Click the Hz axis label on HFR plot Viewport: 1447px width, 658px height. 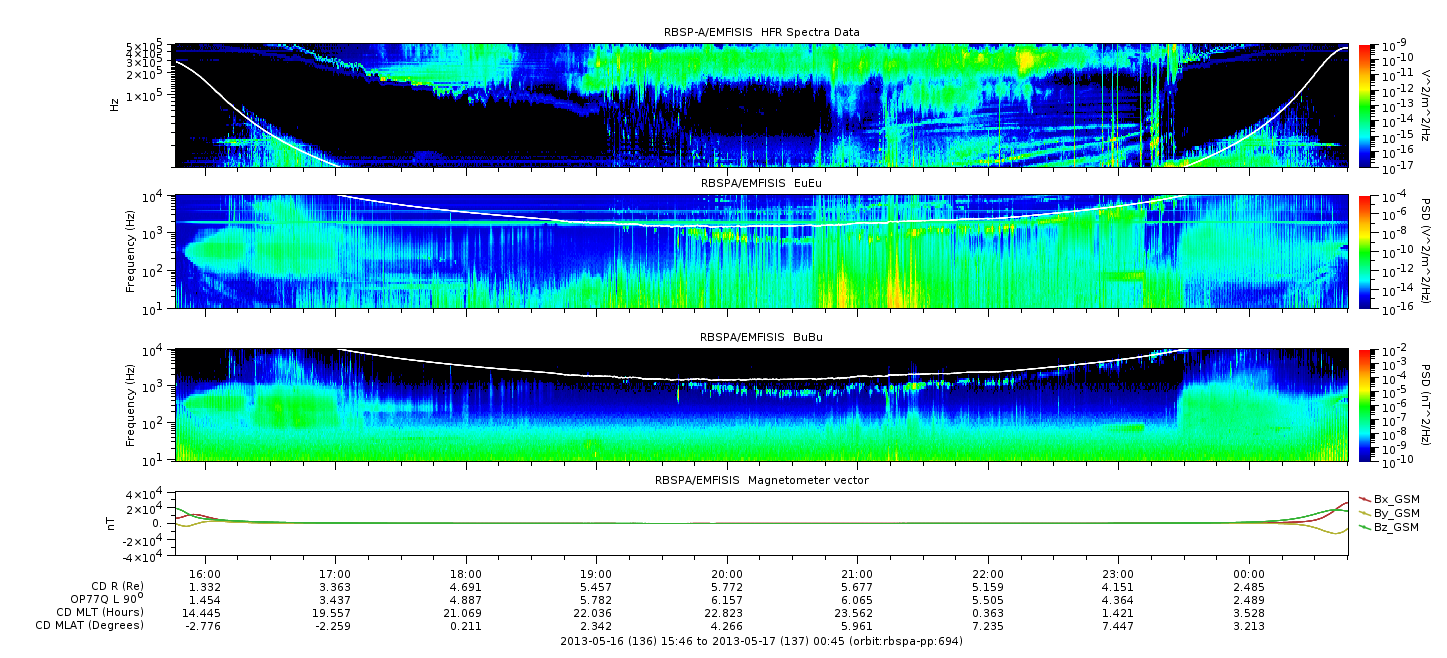pyautogui.click(x=114, y=105)
